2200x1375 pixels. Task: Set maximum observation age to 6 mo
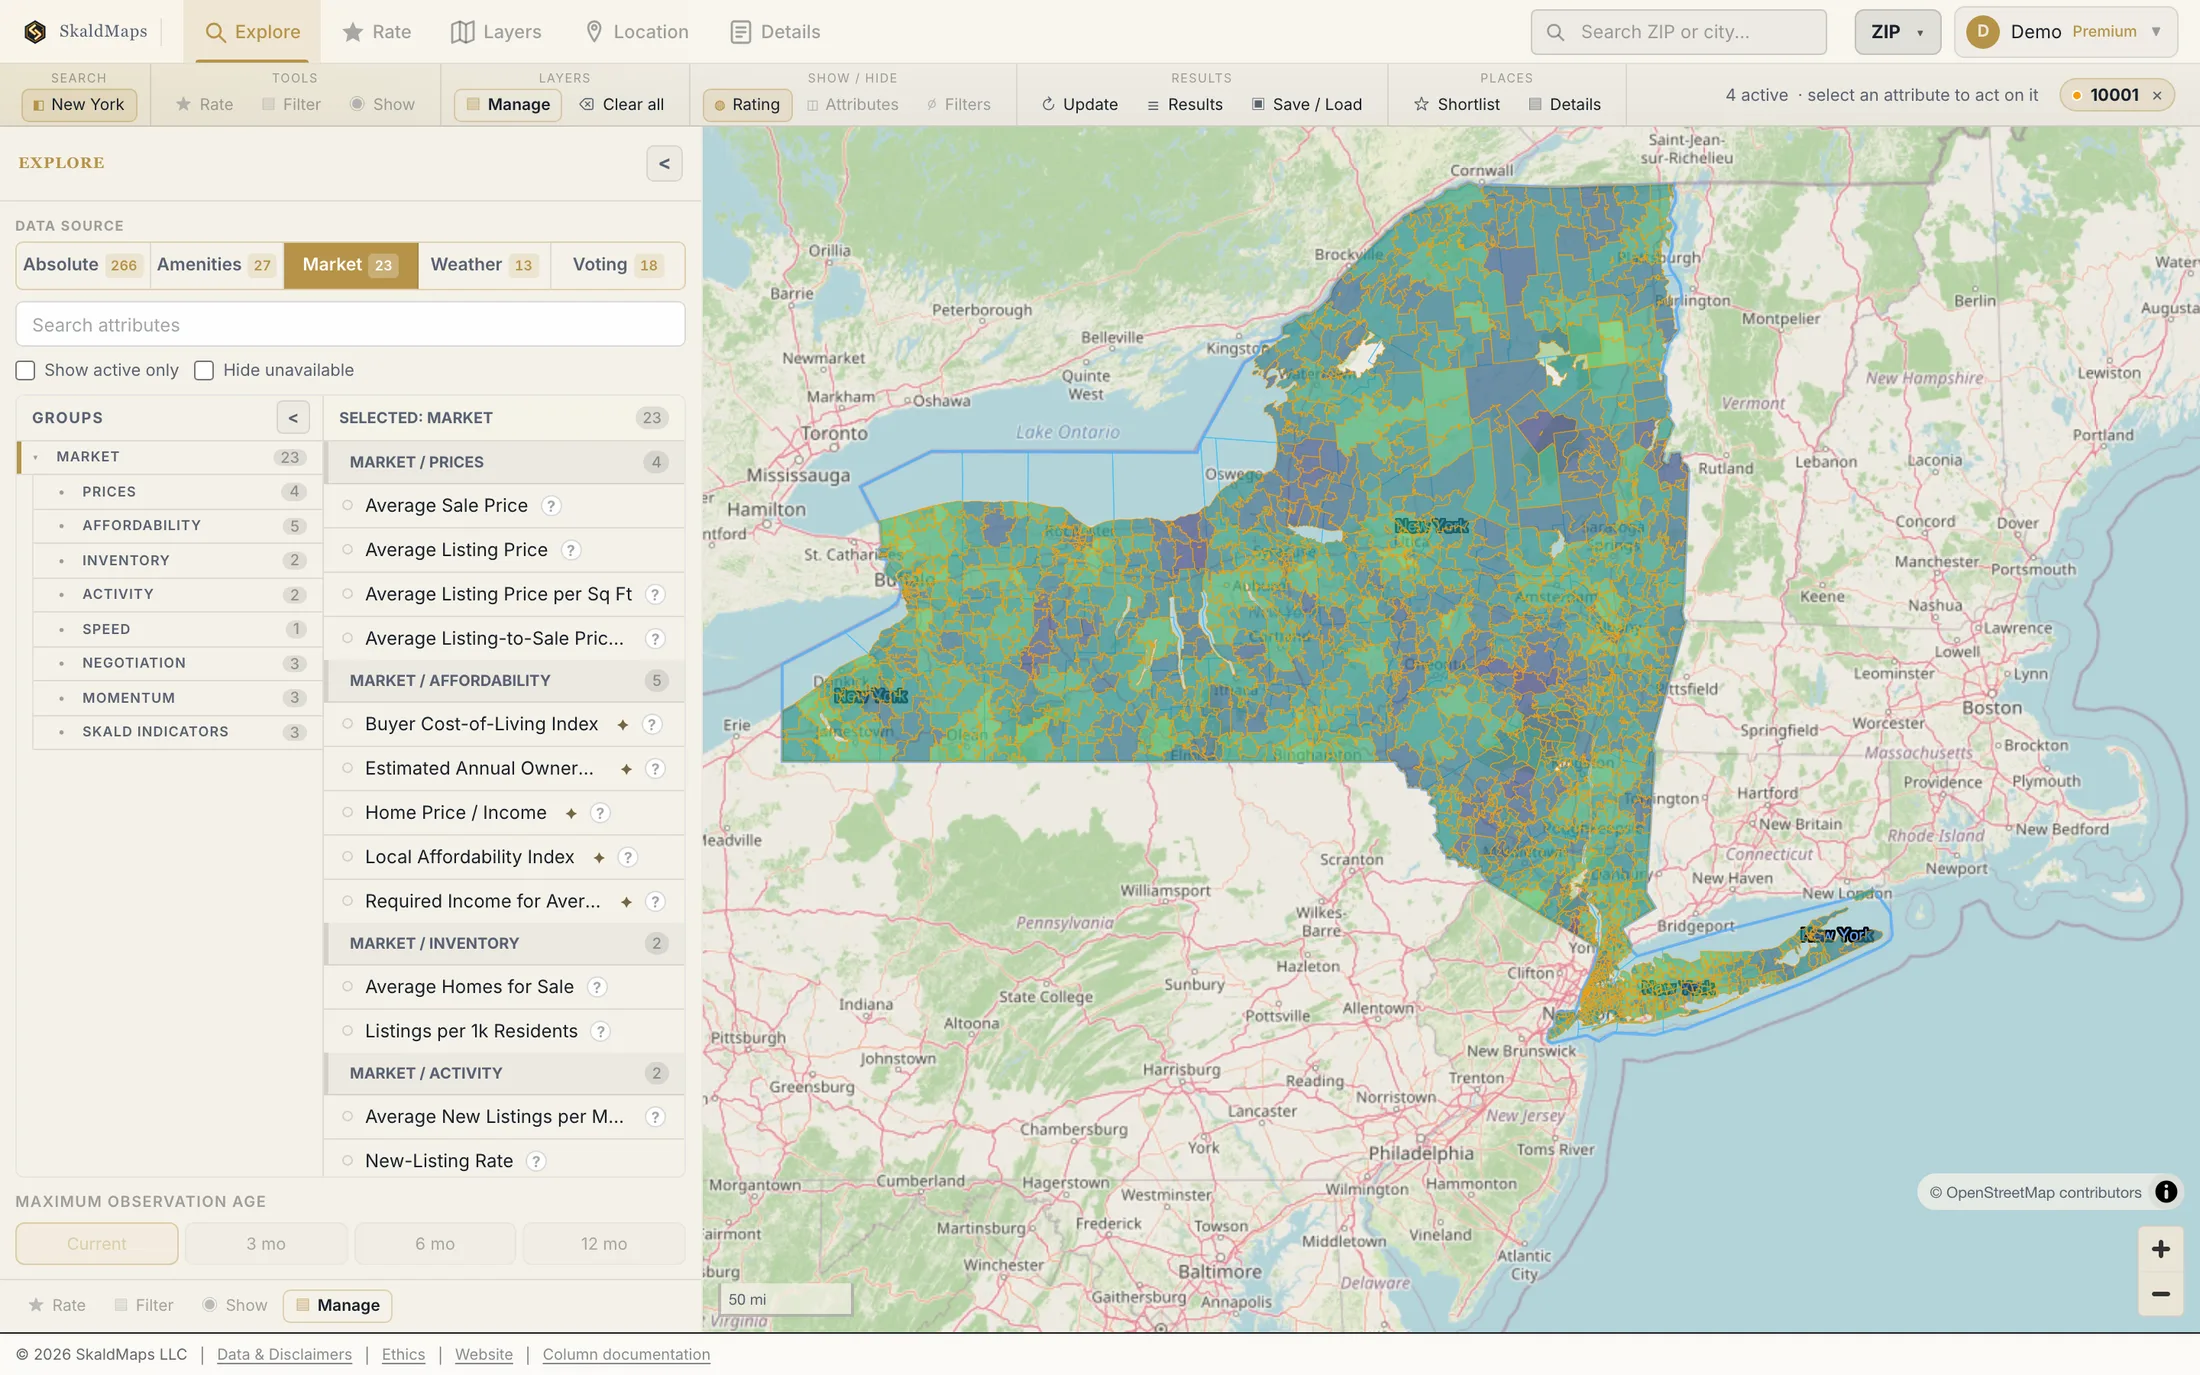(435, 1244)
